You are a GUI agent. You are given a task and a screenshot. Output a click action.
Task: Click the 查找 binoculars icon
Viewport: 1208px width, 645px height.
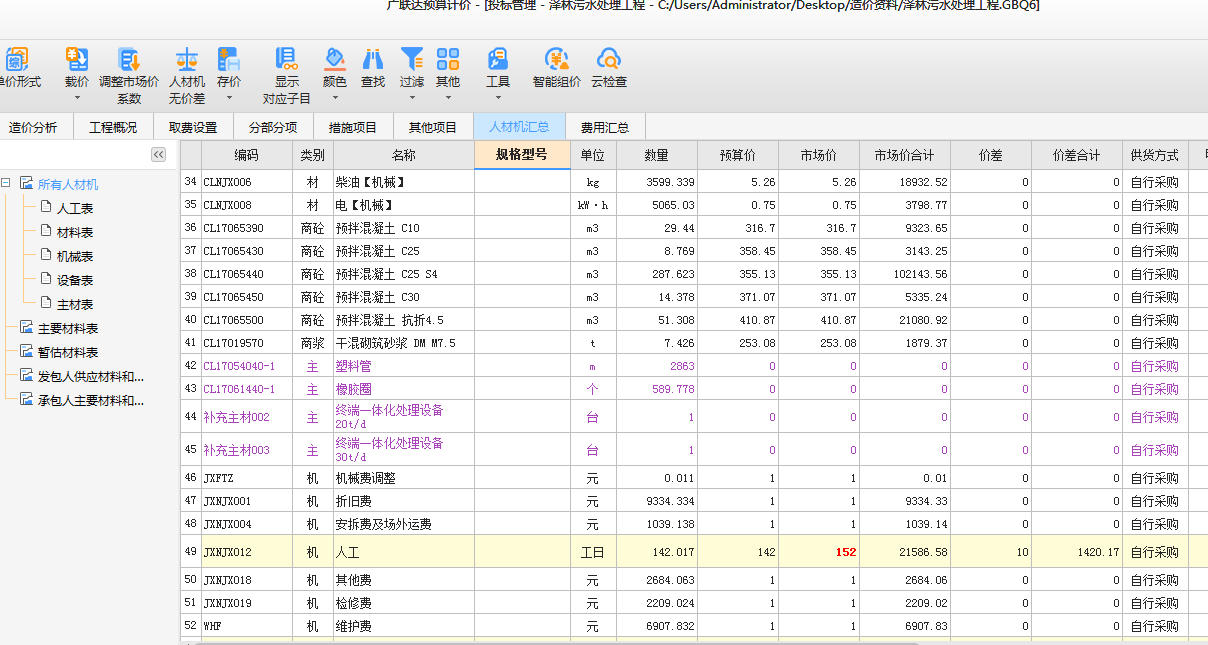point(373,59)
